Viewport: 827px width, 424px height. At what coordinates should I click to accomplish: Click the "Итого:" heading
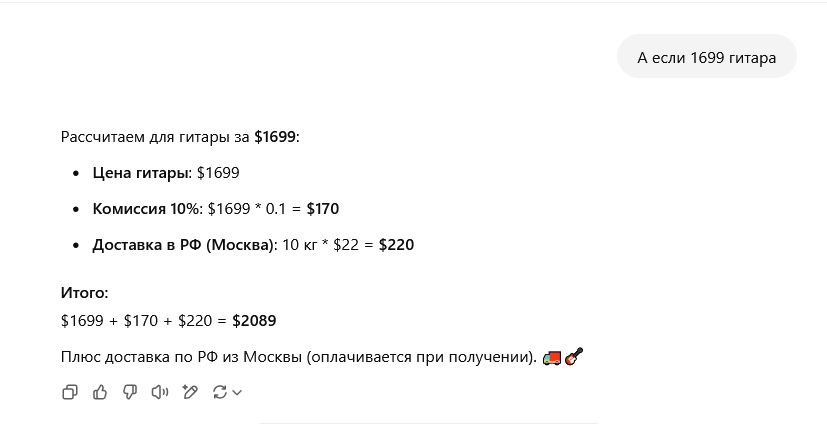pyautogui.click(x=84, y=293)
